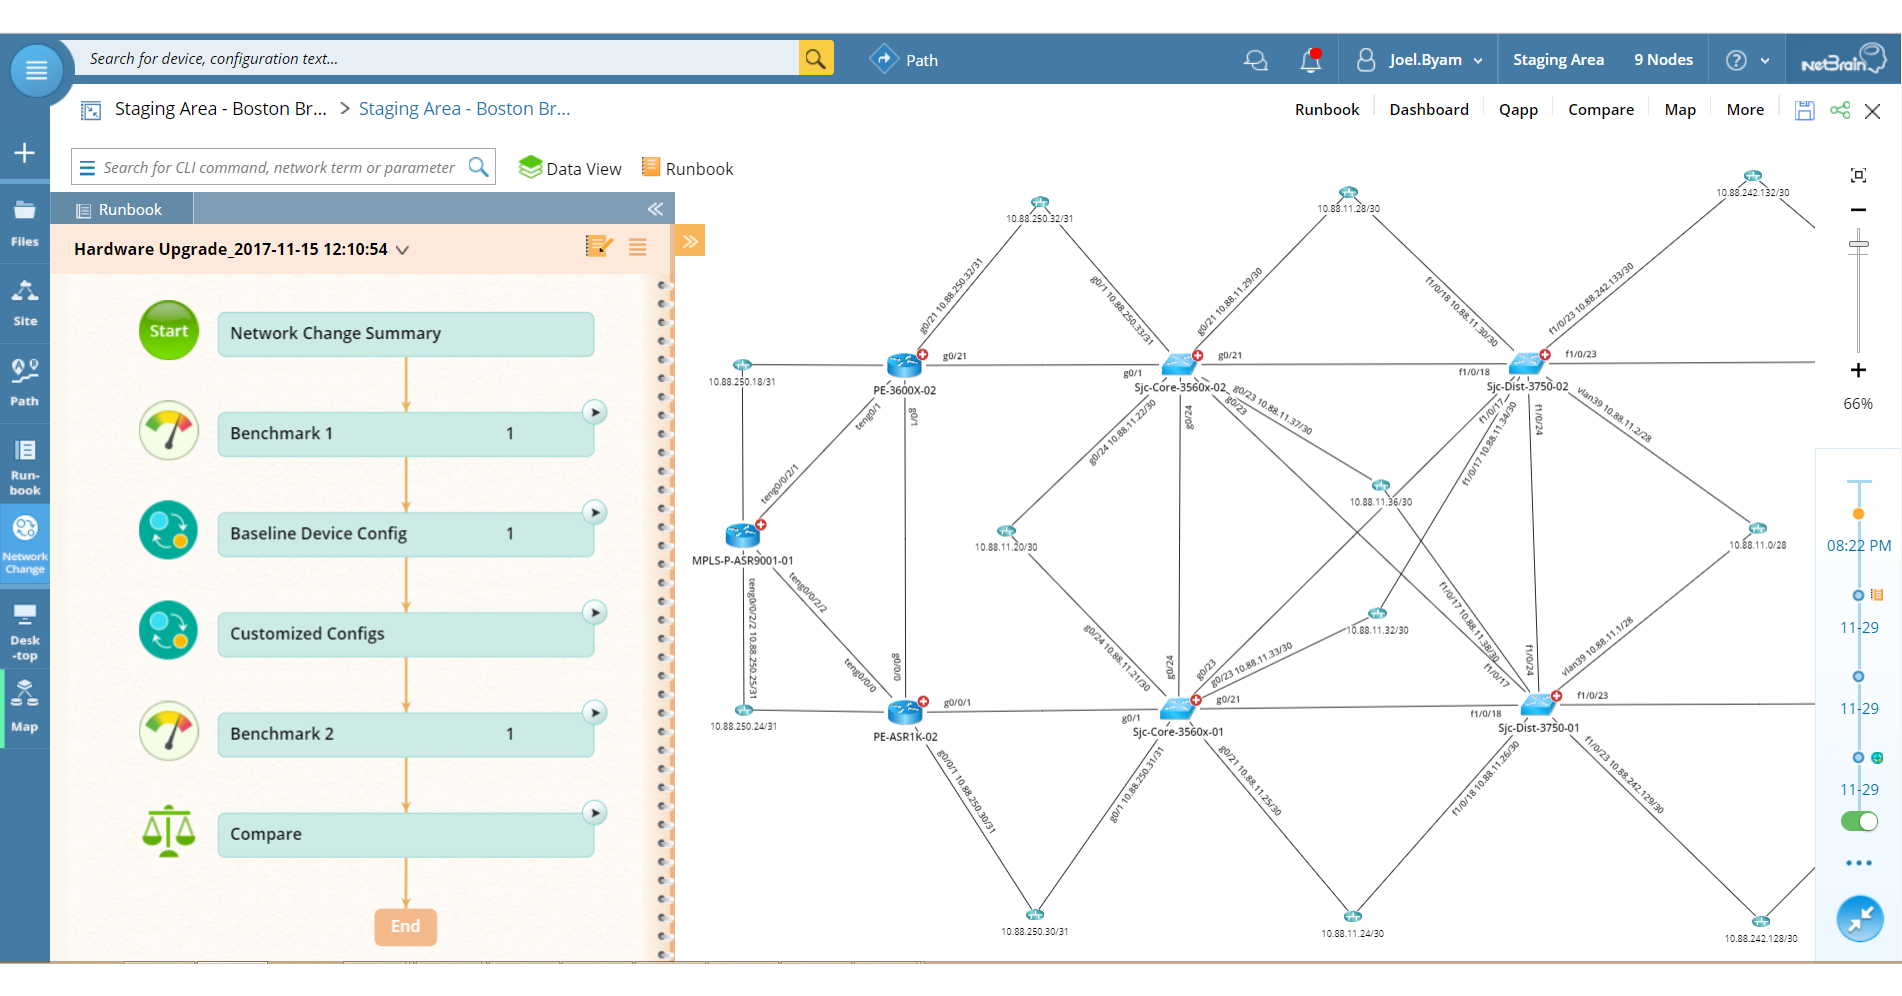Click the share map icon
1902x996 pixels.
(1839, 110)
